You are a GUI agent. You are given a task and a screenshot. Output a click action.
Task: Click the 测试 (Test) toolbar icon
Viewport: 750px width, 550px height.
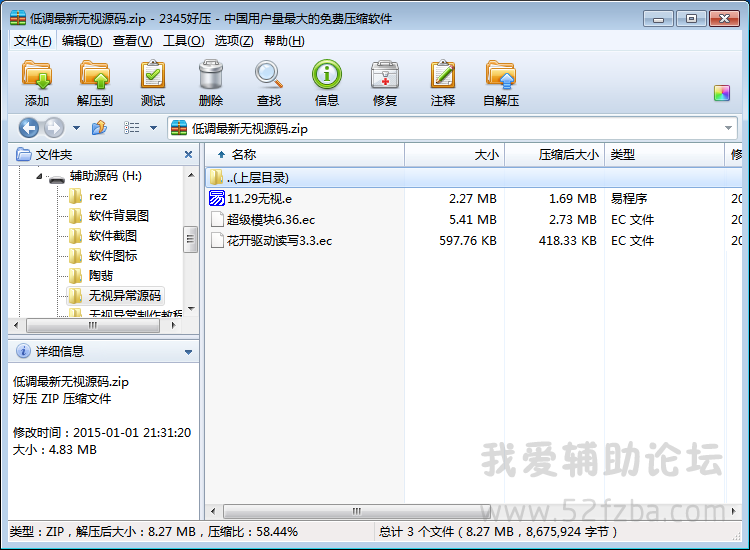click(x=153, y=75)
